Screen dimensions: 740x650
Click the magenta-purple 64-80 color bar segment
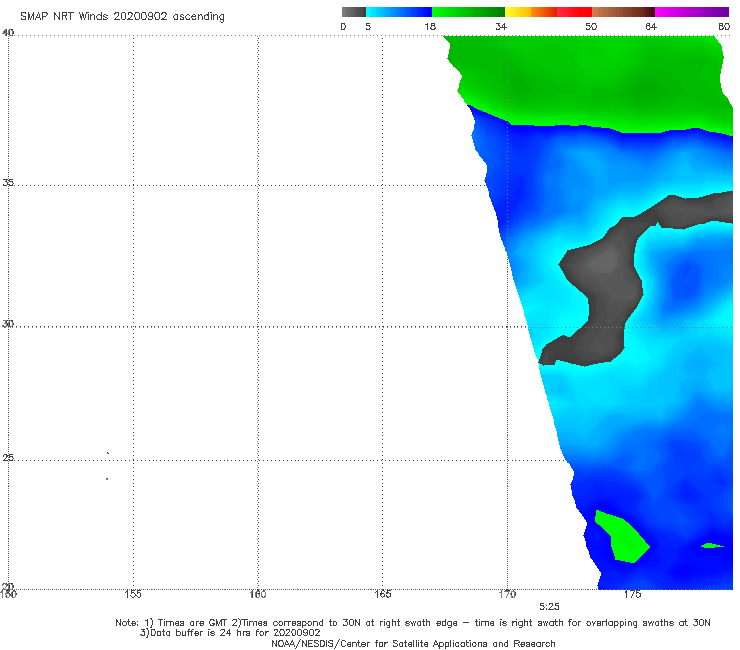point(692,12)
